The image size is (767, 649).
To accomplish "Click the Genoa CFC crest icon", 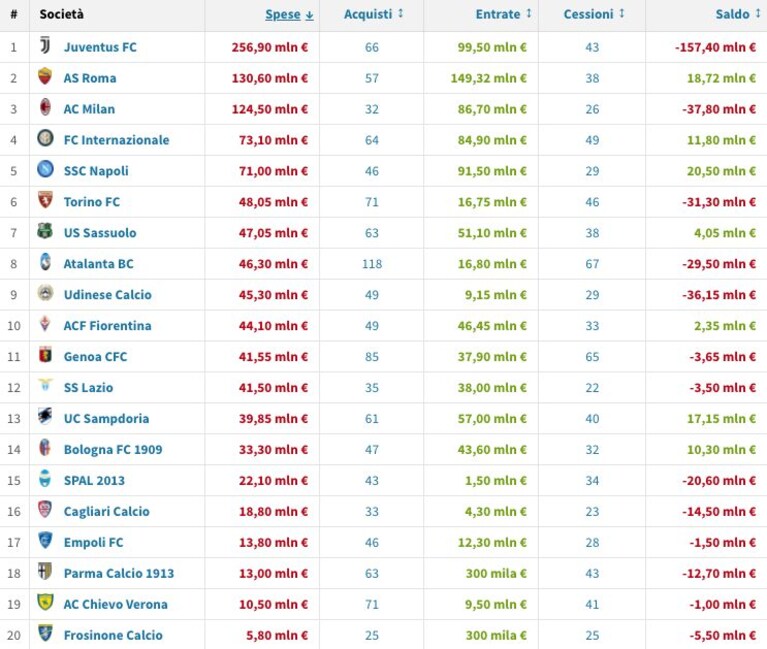I will coord(45,355).
